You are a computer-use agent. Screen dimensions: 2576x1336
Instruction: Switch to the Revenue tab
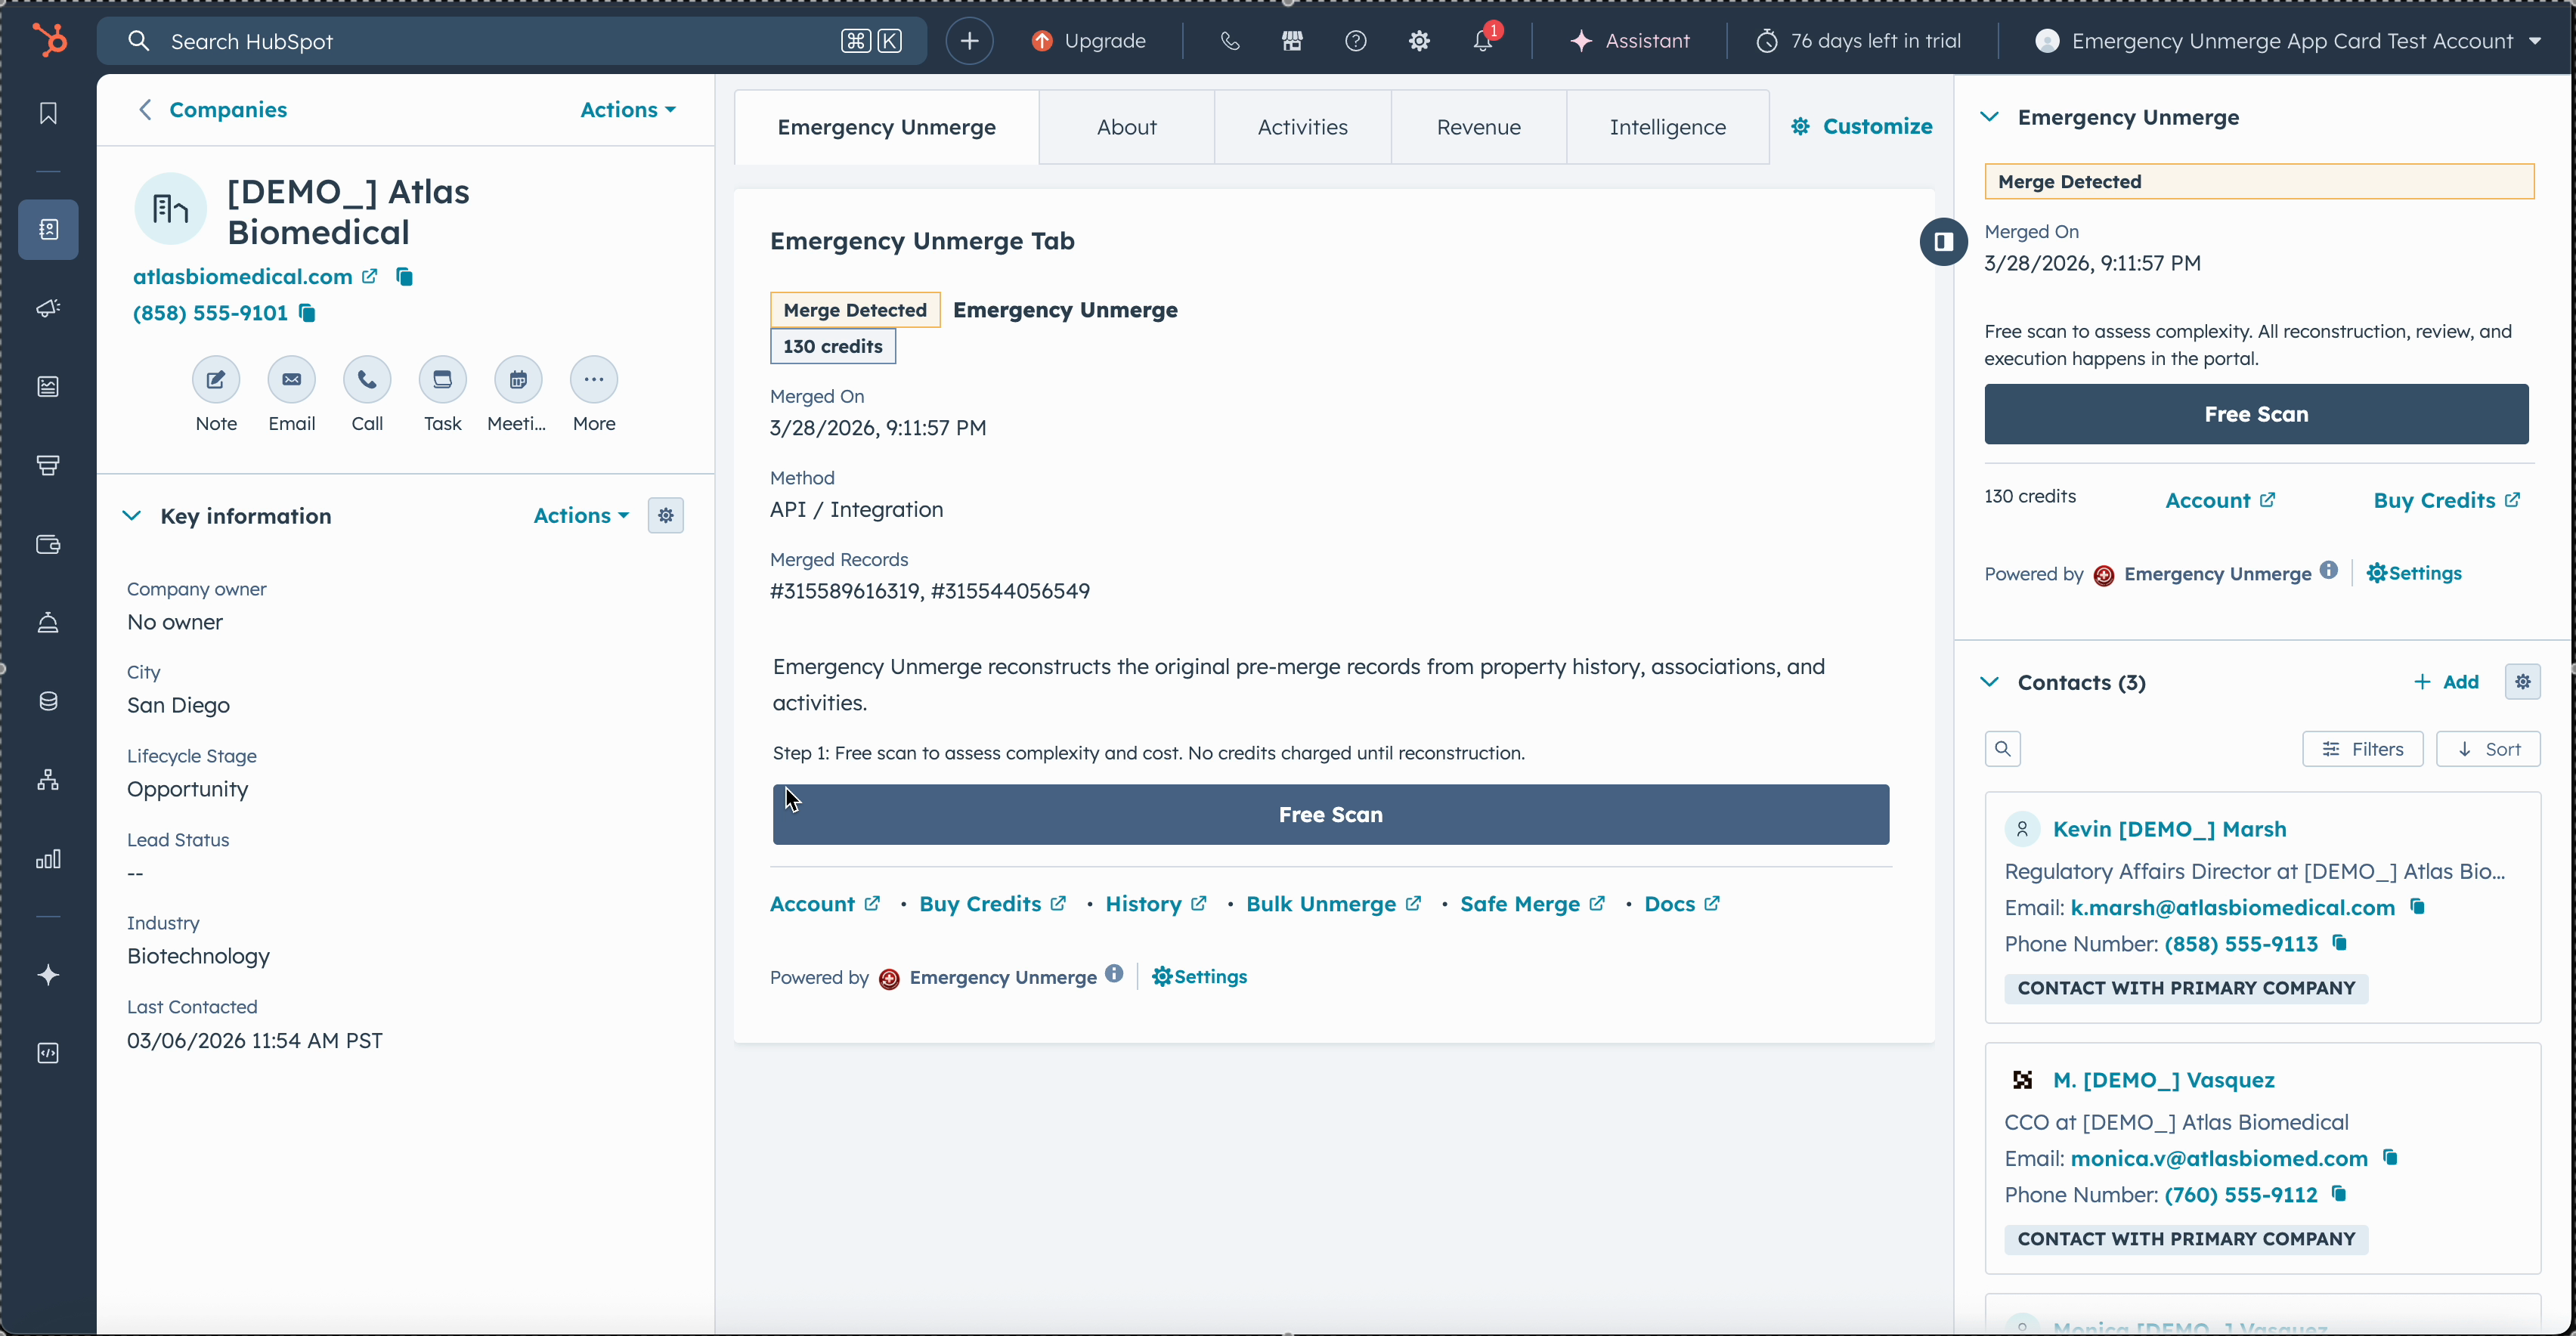[x=1478, y=127]
